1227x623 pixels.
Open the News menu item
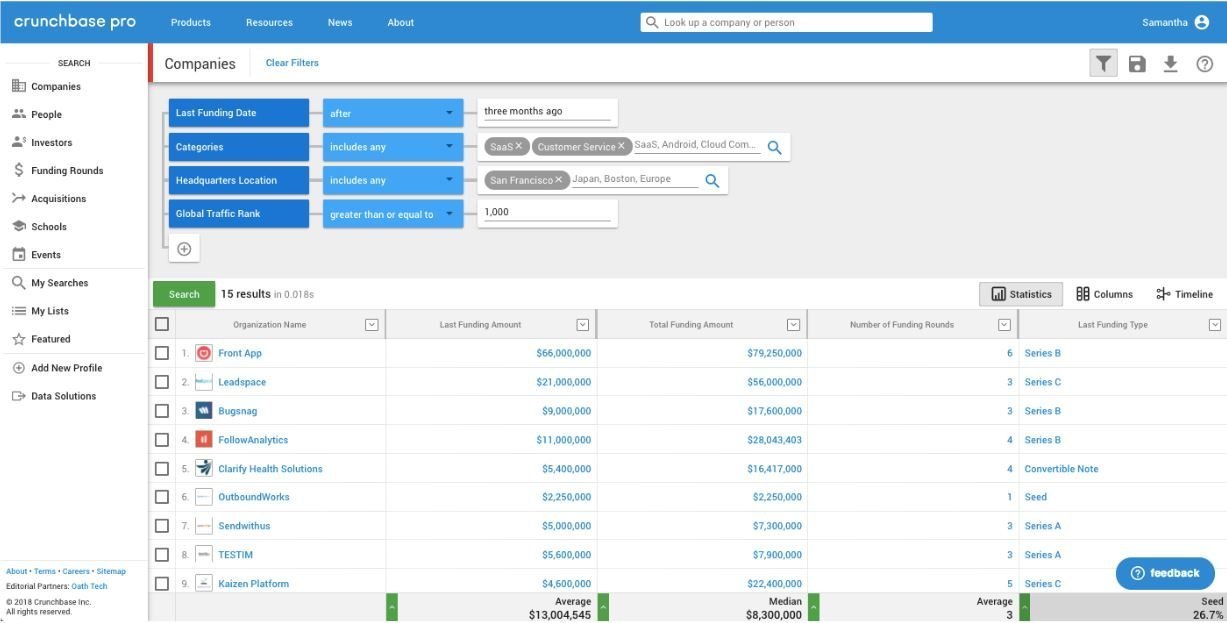(x=340, y=23)
